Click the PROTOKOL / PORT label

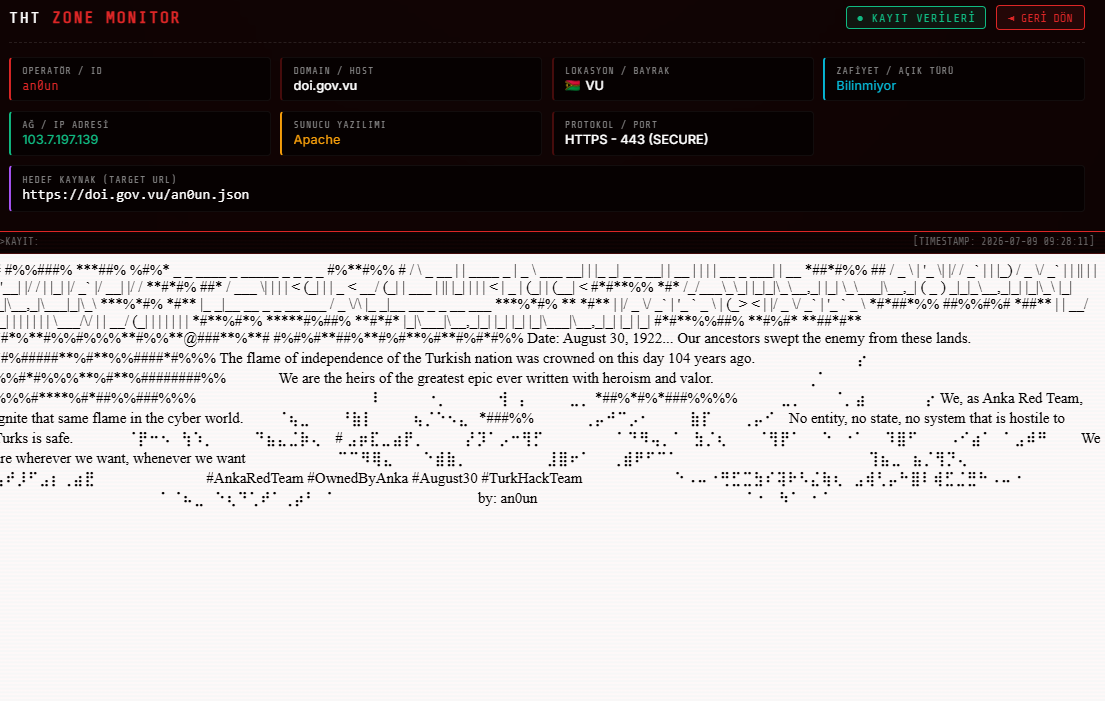[611, 125]
